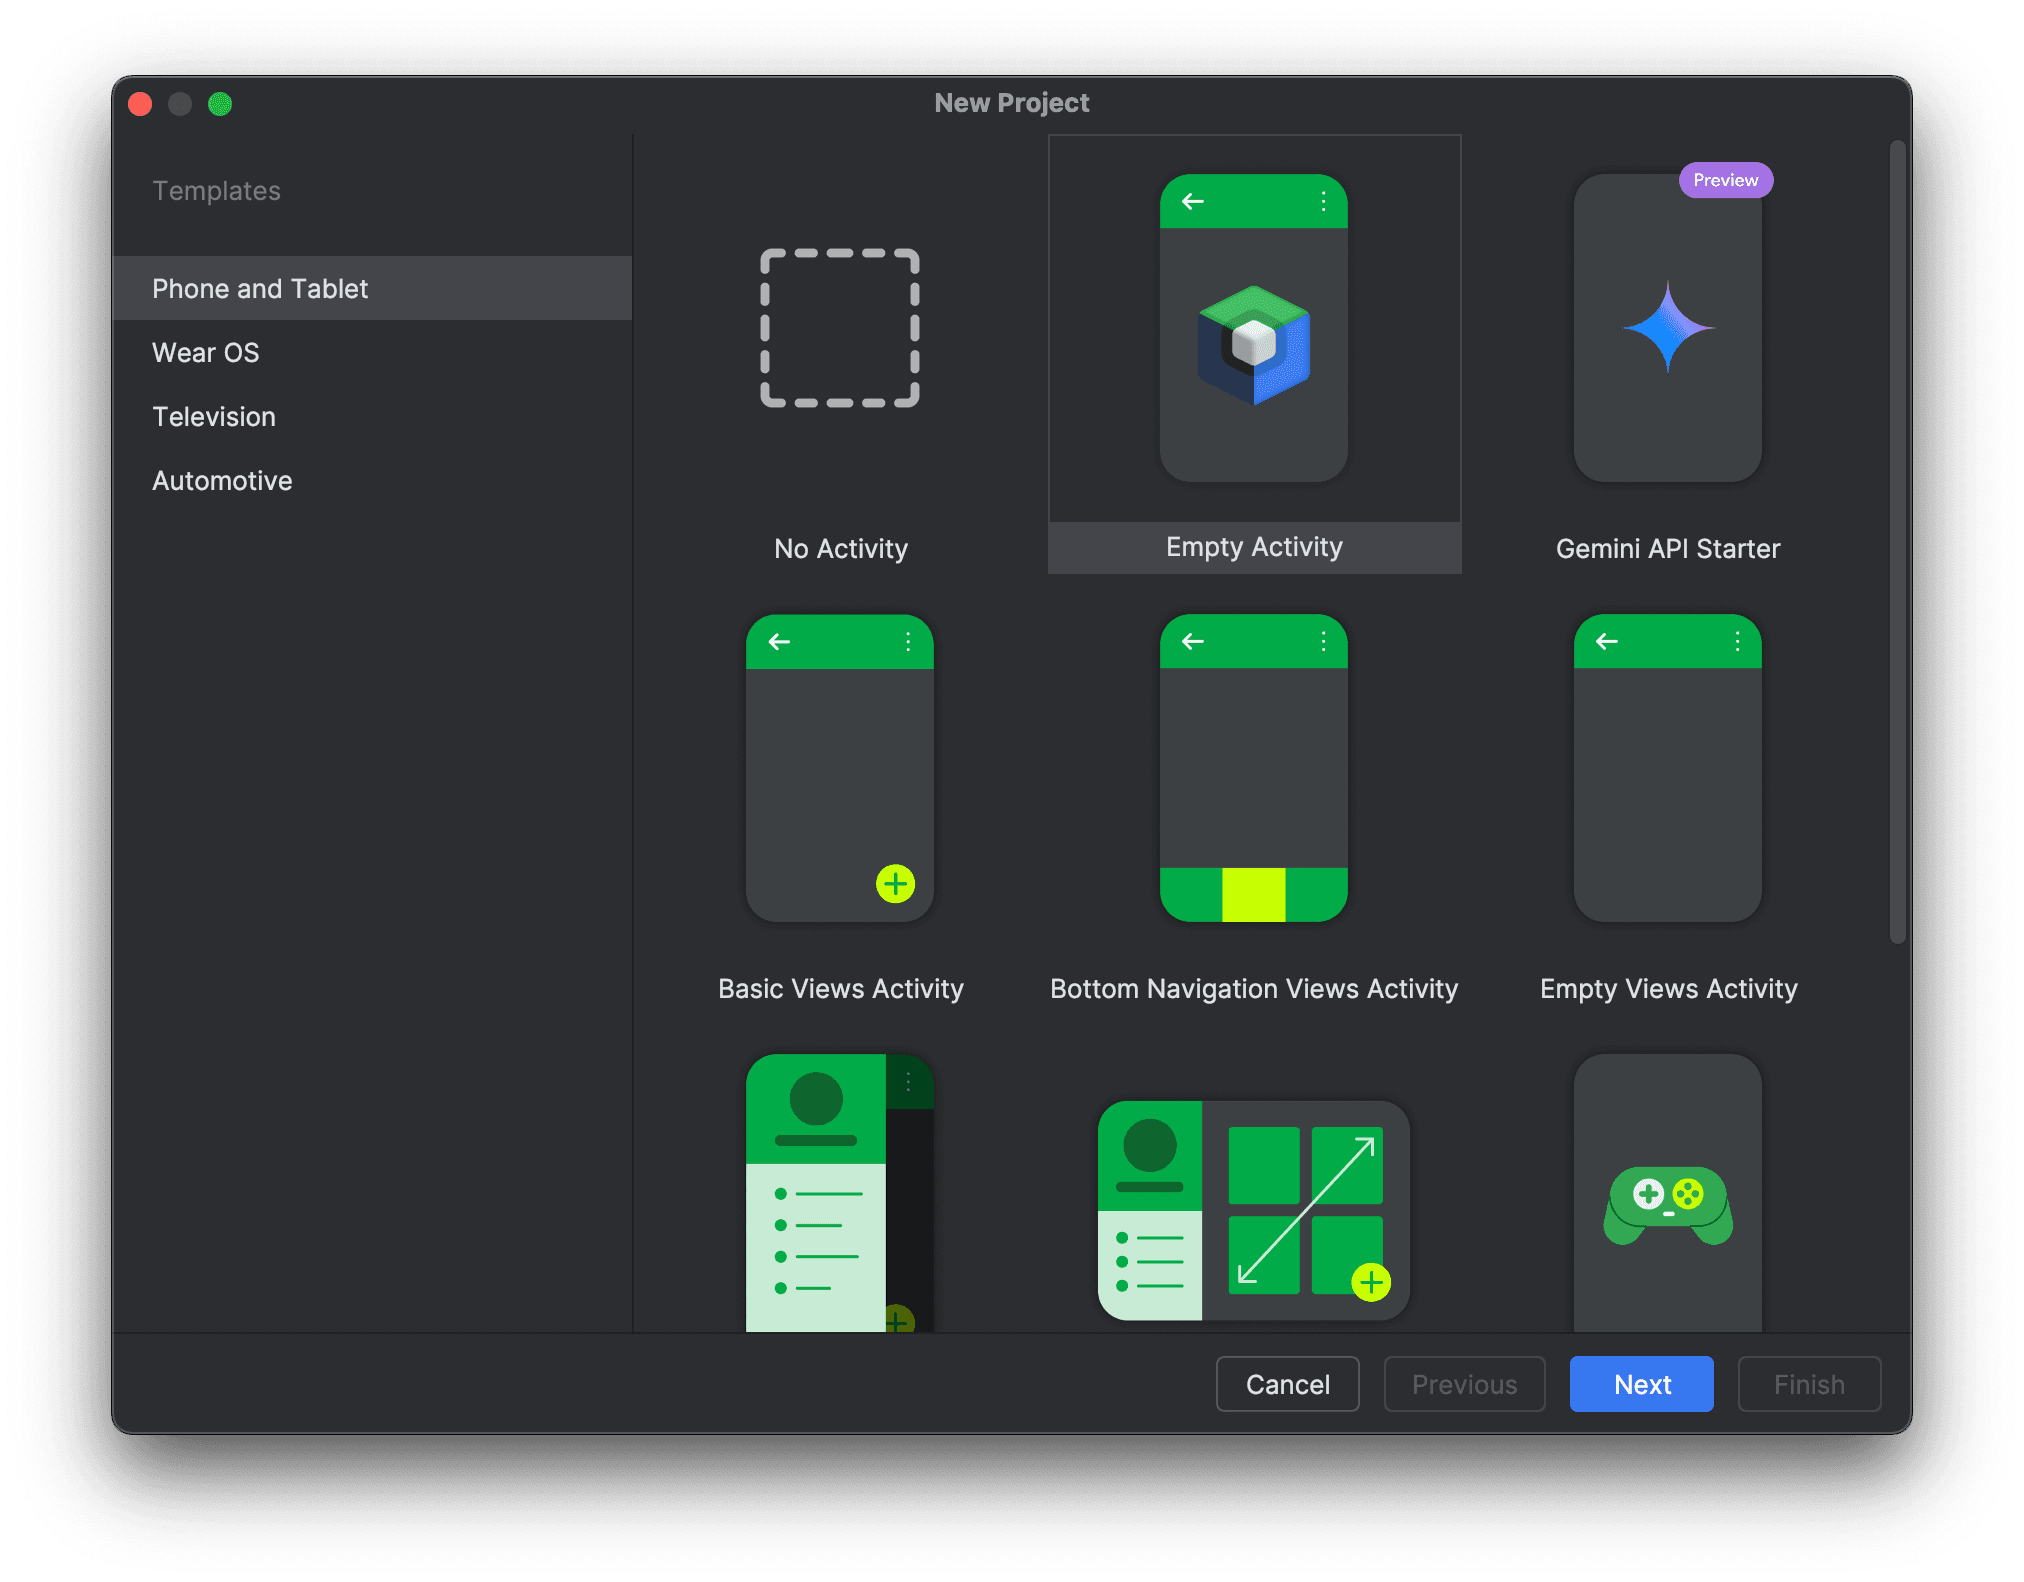
Task: Cancel the new project wizard
Action: (1287, 1384)
